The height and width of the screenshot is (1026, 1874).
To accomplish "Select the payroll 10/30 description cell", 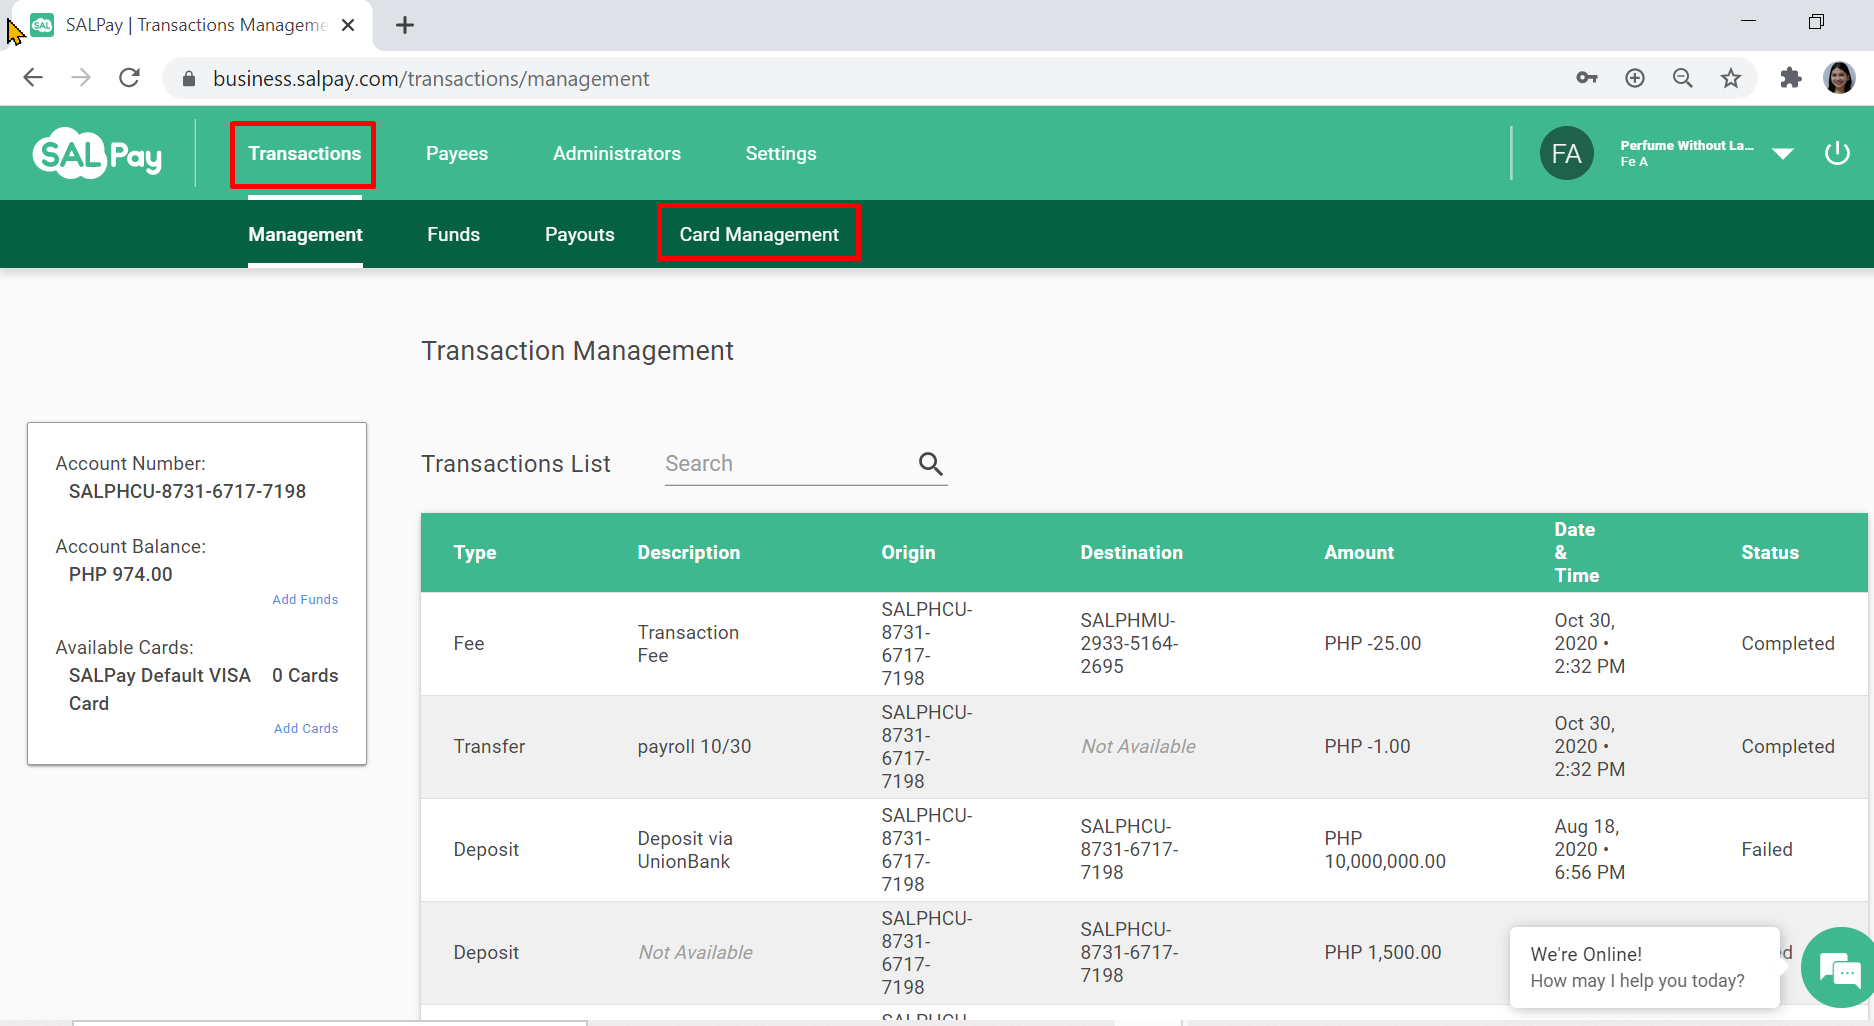I will [694, 747].
